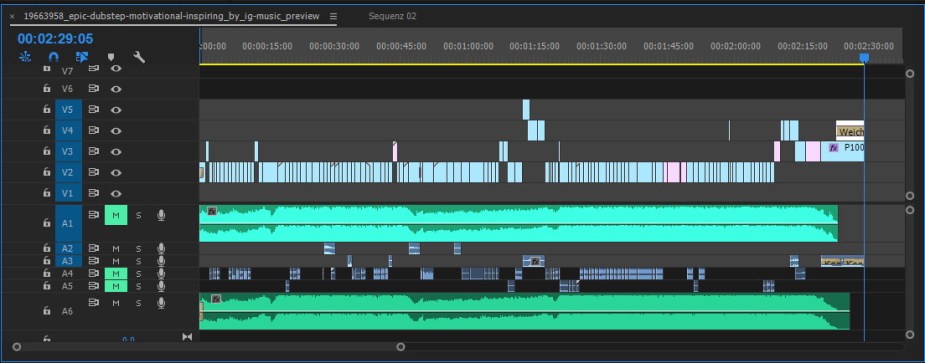Toggle track targeting for V2
The width and height of the screenshot is (925, 363).
pos(68,172)
